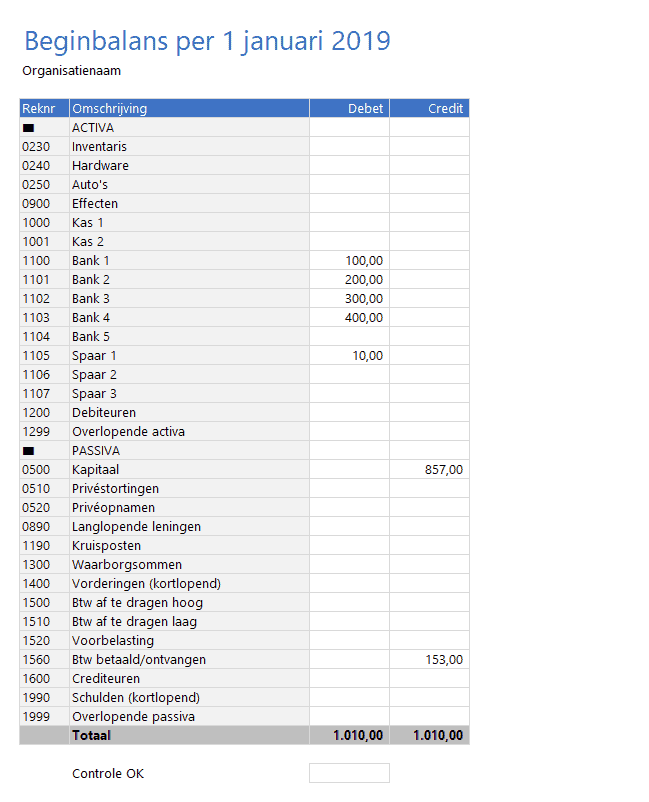Click the Totaal debet sum 1.010,00
649x802 pixels.
(349, 736)
